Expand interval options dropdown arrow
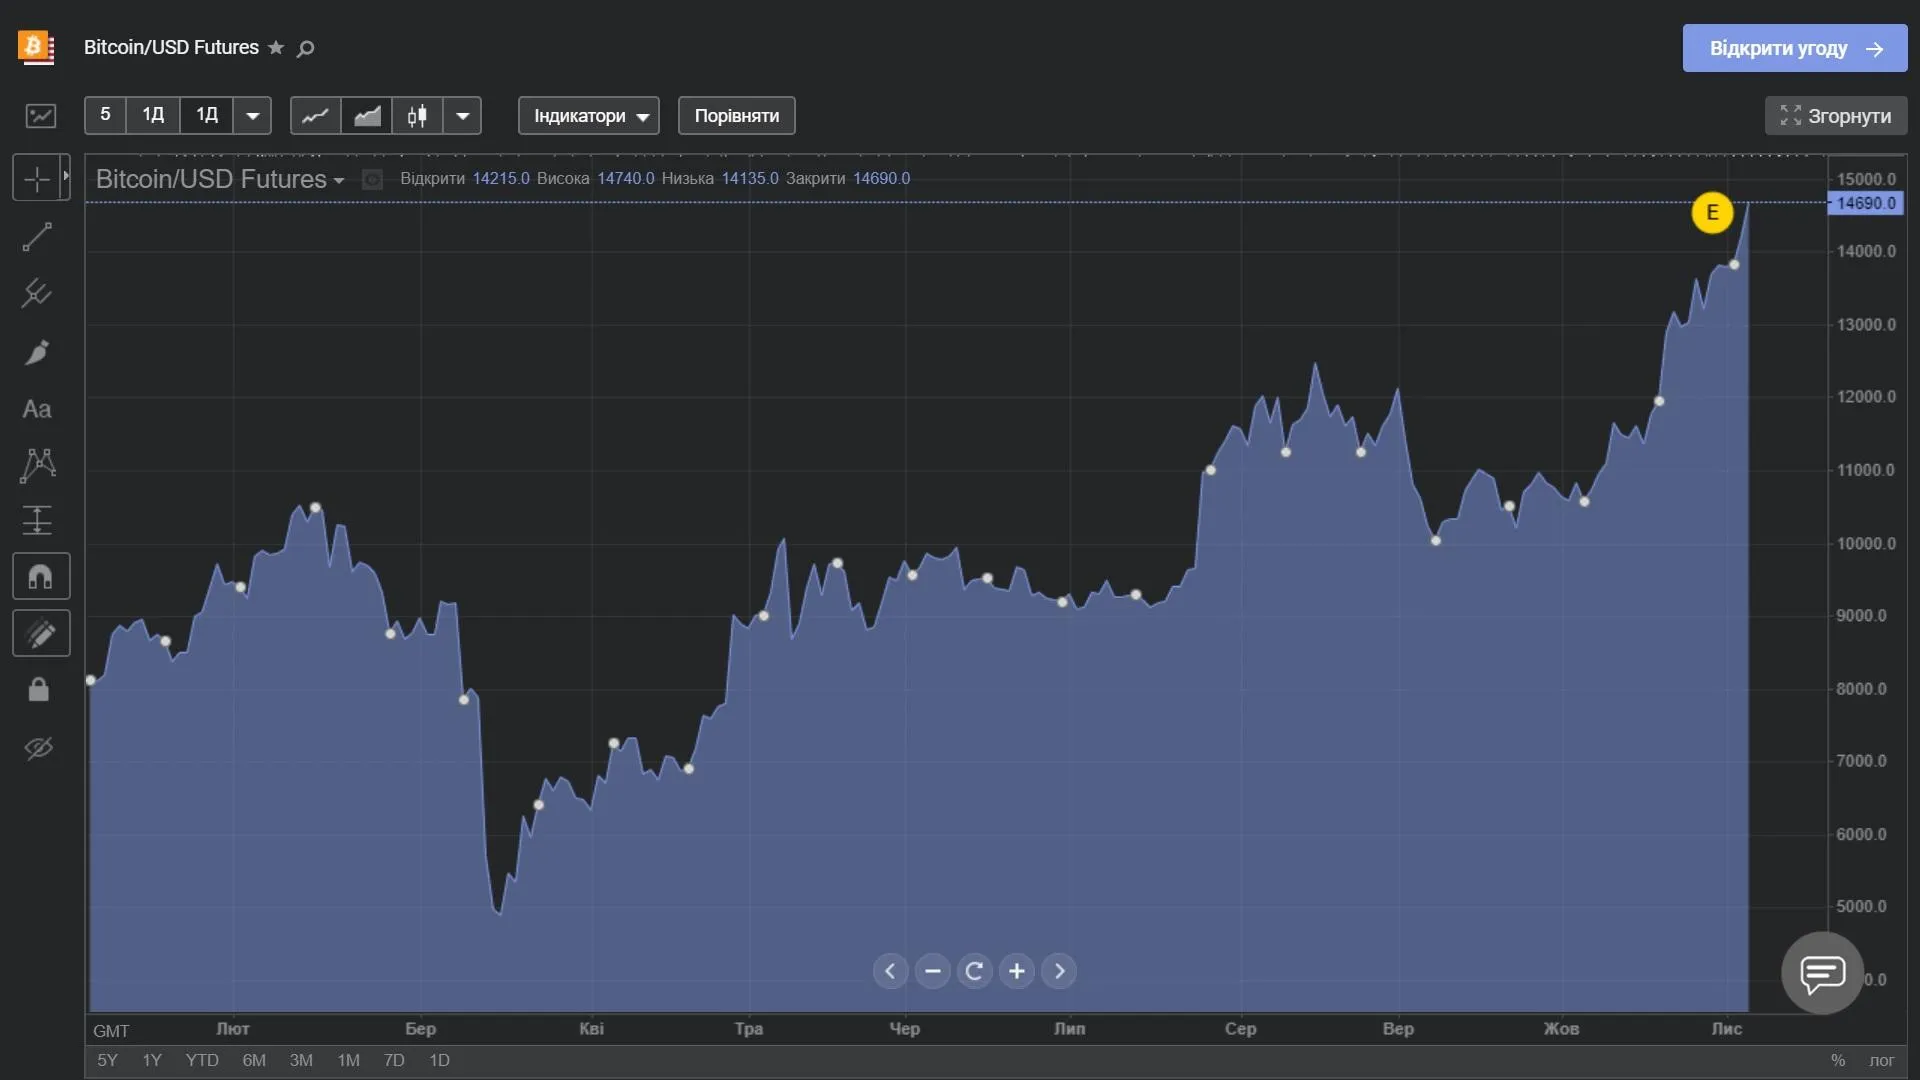 click(x=253, y=116)
